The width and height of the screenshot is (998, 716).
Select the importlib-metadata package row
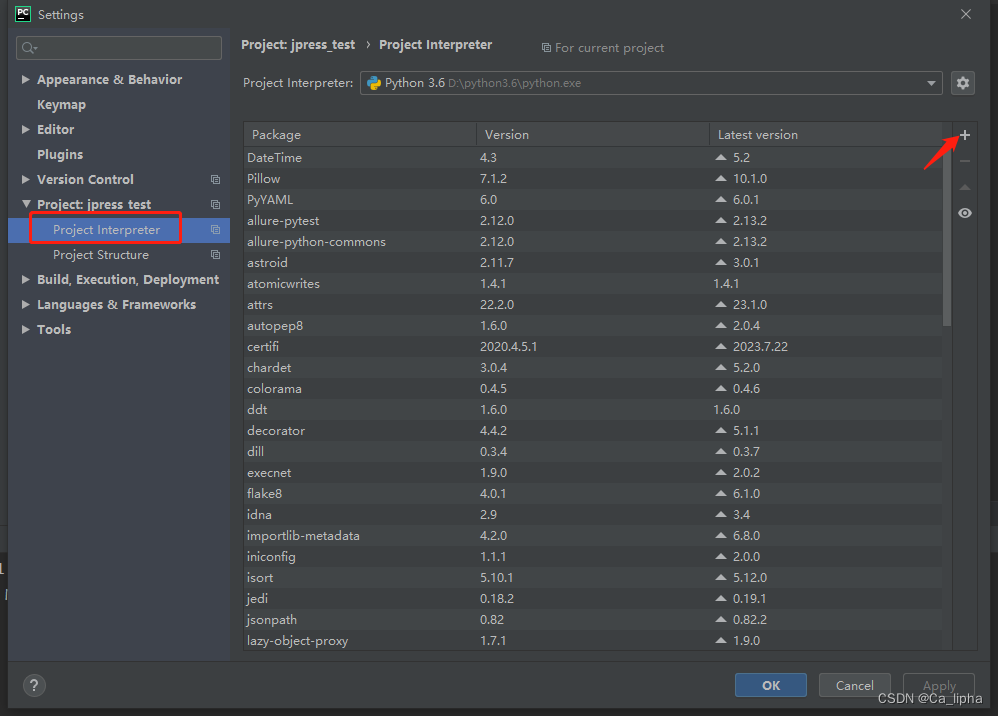point(593,535)
